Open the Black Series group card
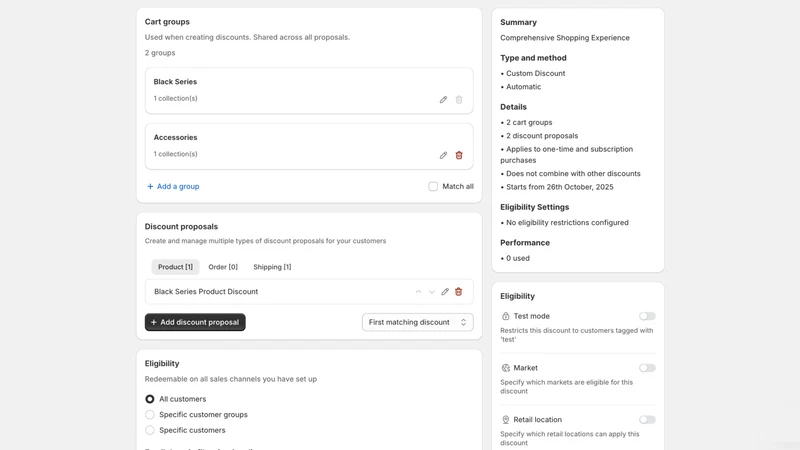 click(x=309, y=91)
